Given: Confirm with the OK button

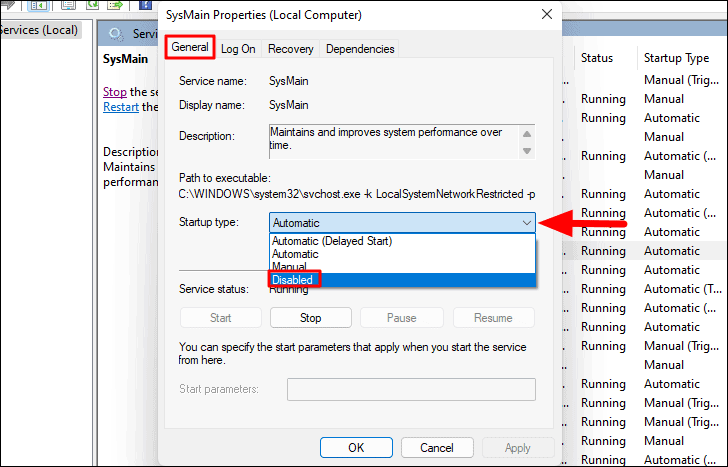Looking at the screenshot, I should (x=356, y=448).
